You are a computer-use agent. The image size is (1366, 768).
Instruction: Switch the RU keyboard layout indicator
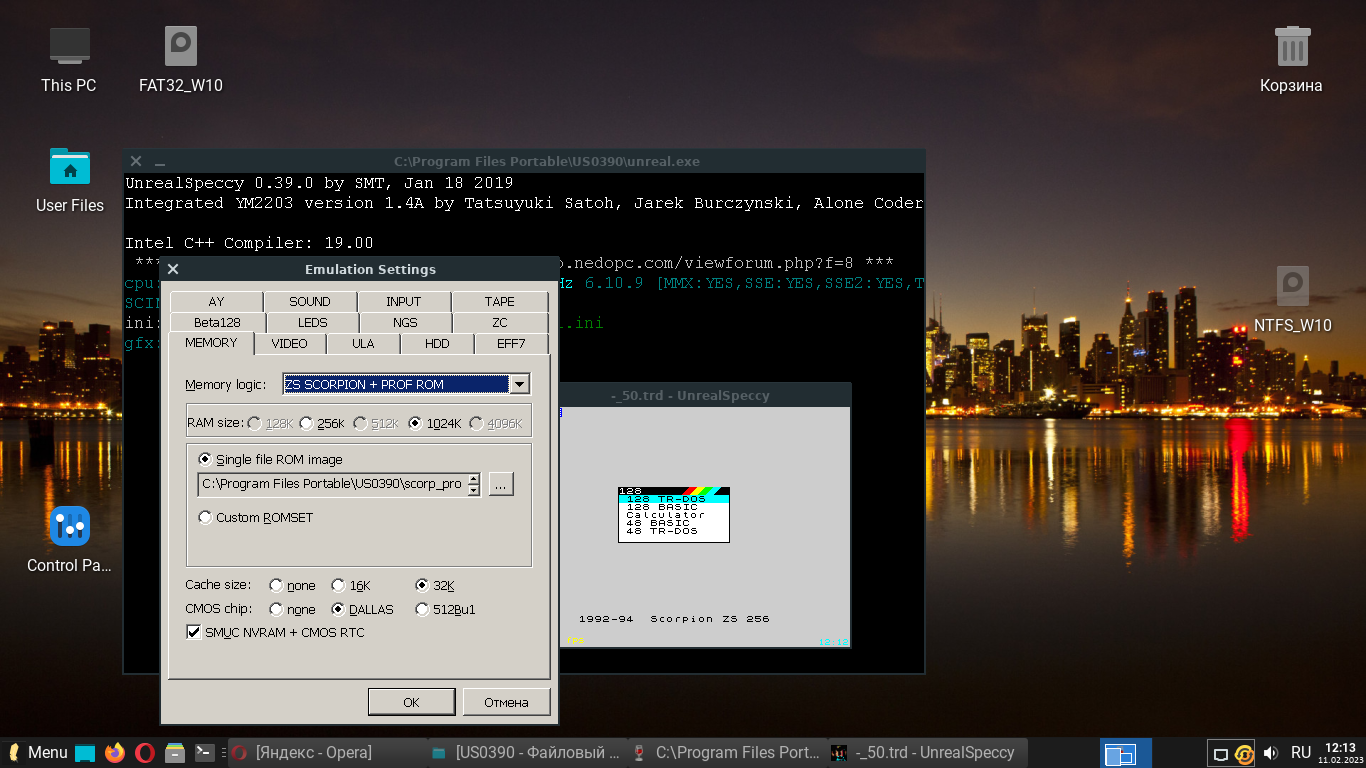(x=1301, y=753)
